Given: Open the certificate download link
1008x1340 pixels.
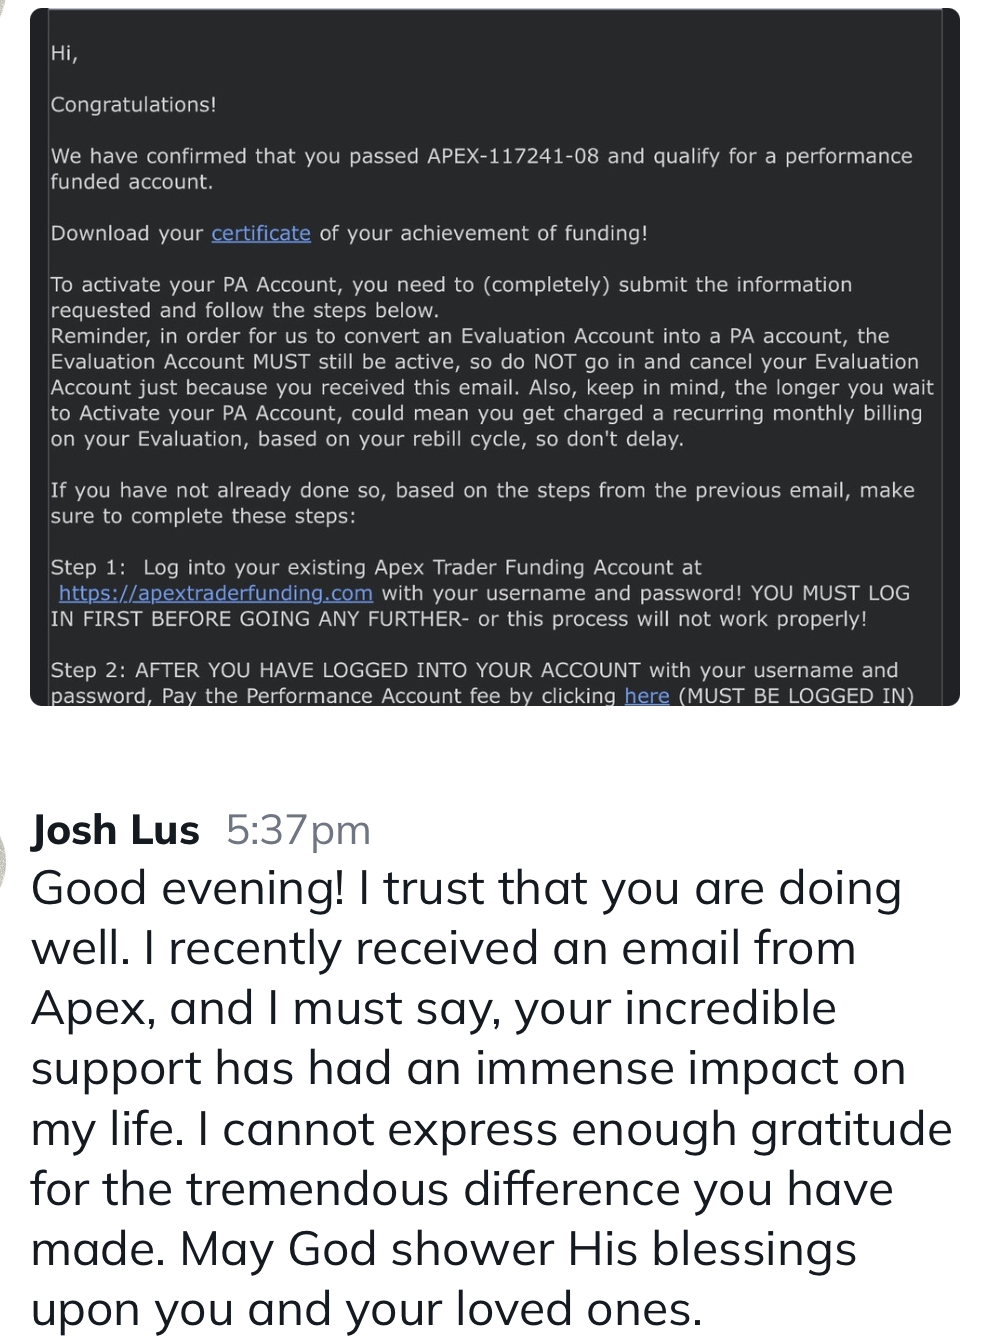Looking at the screenshot, I should (261, 233).
